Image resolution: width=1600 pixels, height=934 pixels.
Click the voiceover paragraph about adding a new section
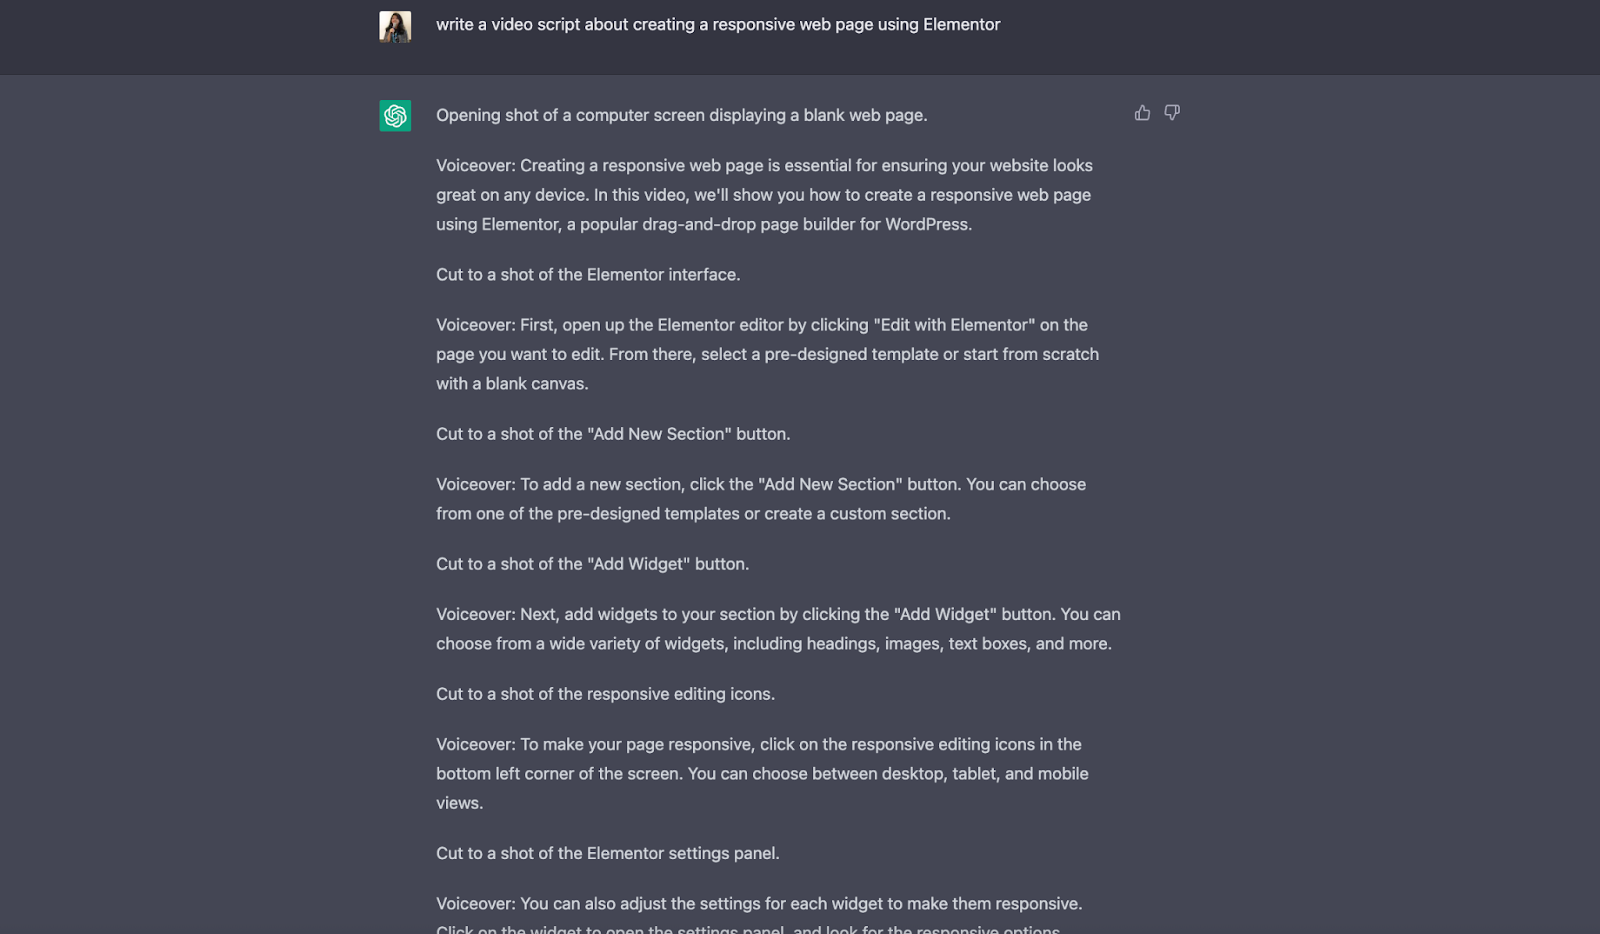[761, 499]
